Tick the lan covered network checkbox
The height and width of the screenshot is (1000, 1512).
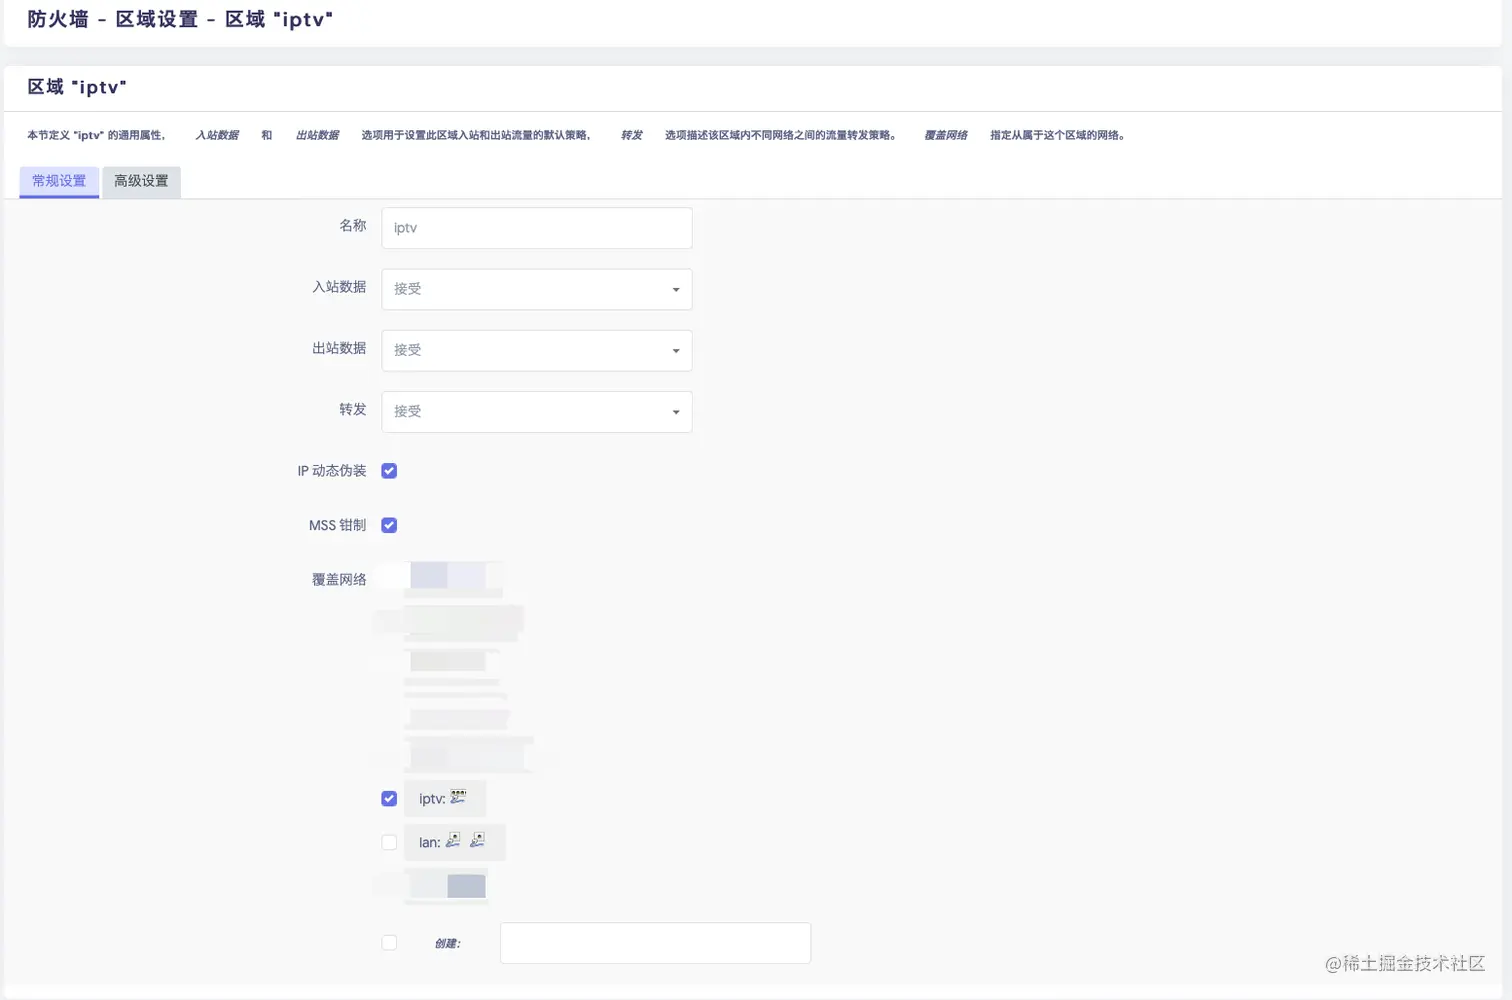point(389,843)
